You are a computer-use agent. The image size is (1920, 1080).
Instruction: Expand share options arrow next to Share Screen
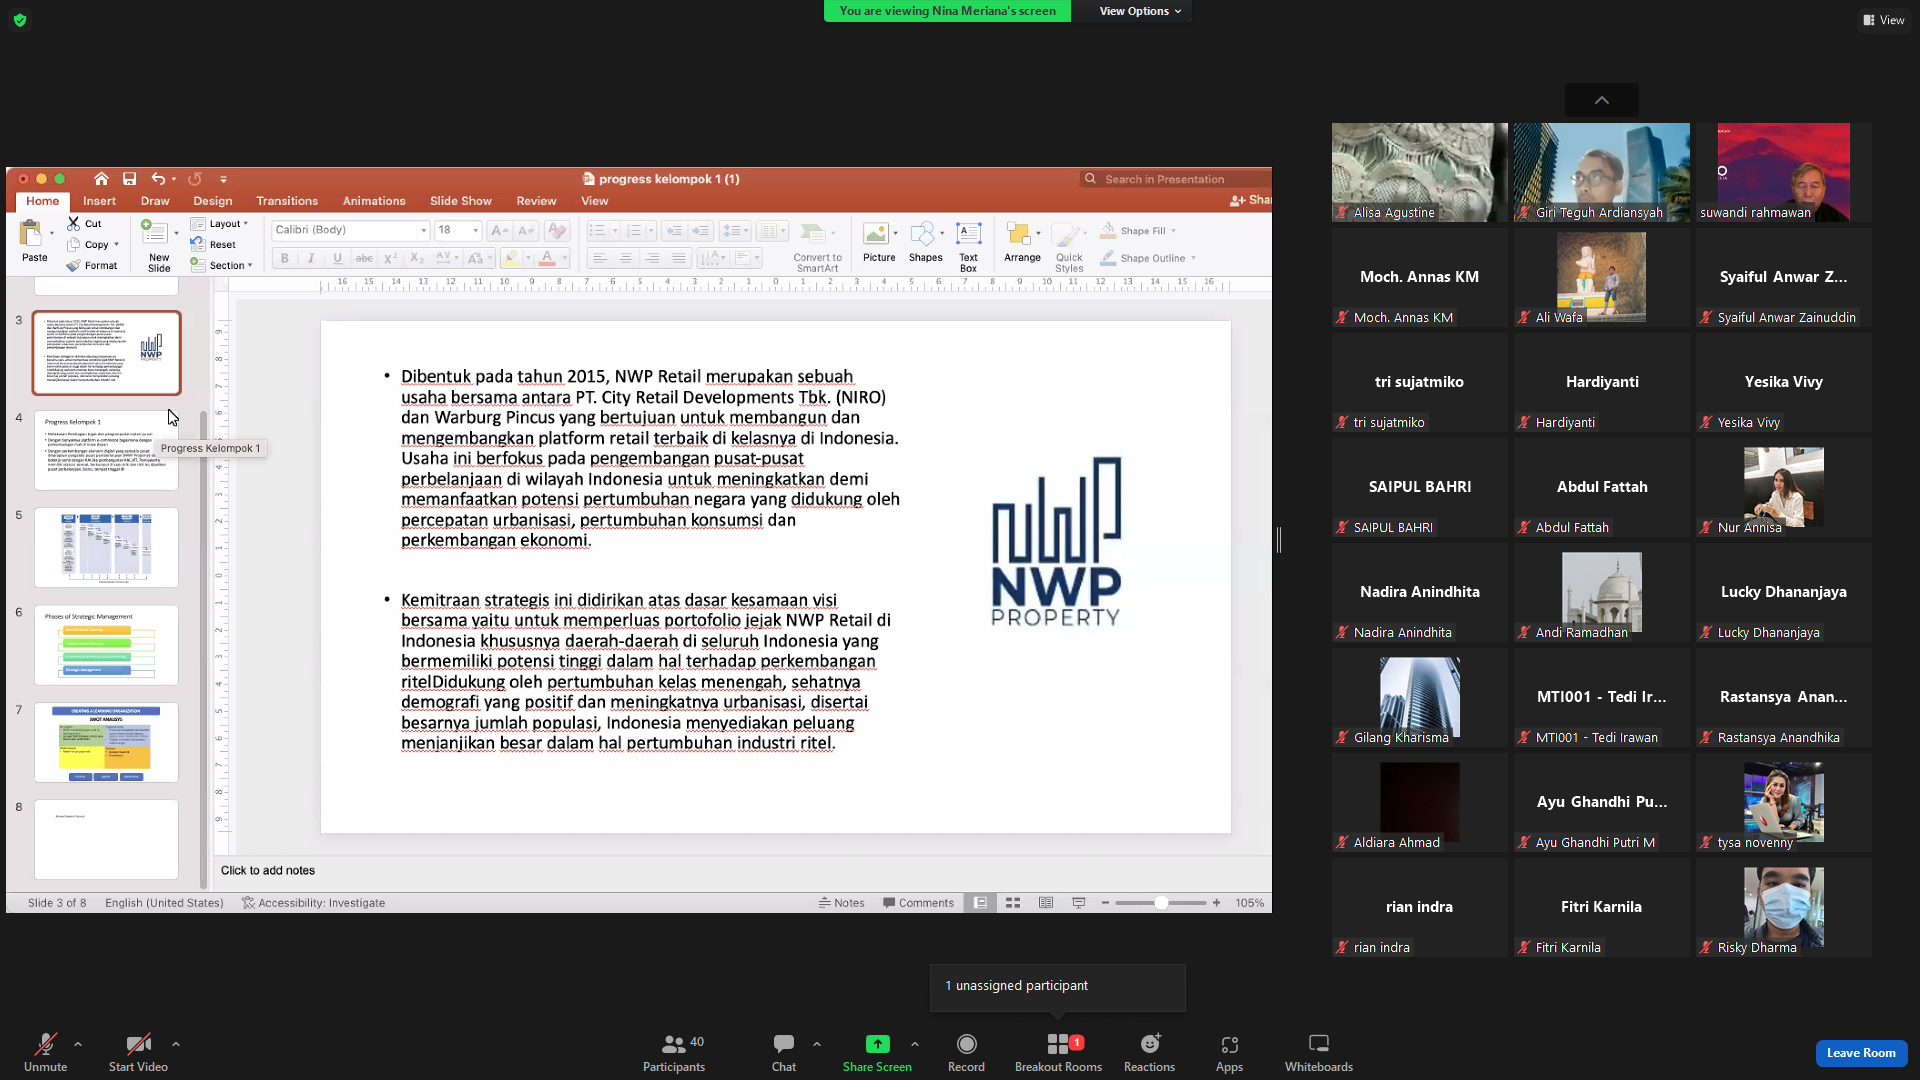915,1044
